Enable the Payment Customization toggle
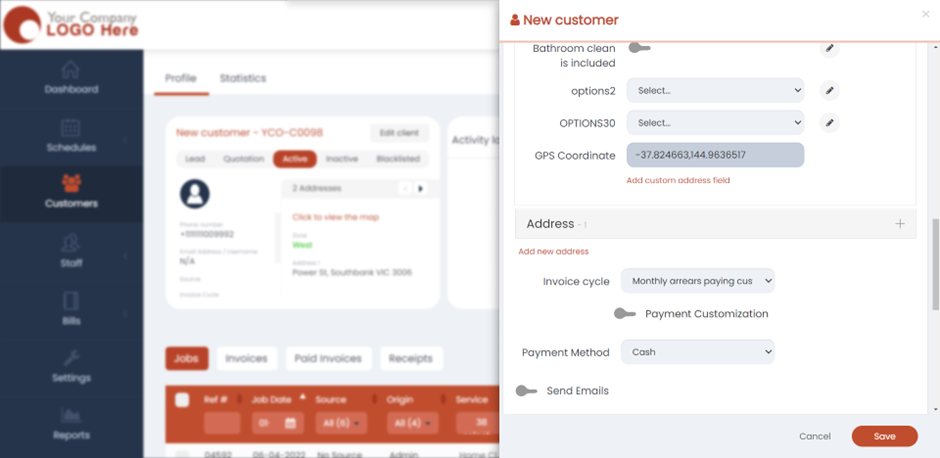 coord(625,314)
